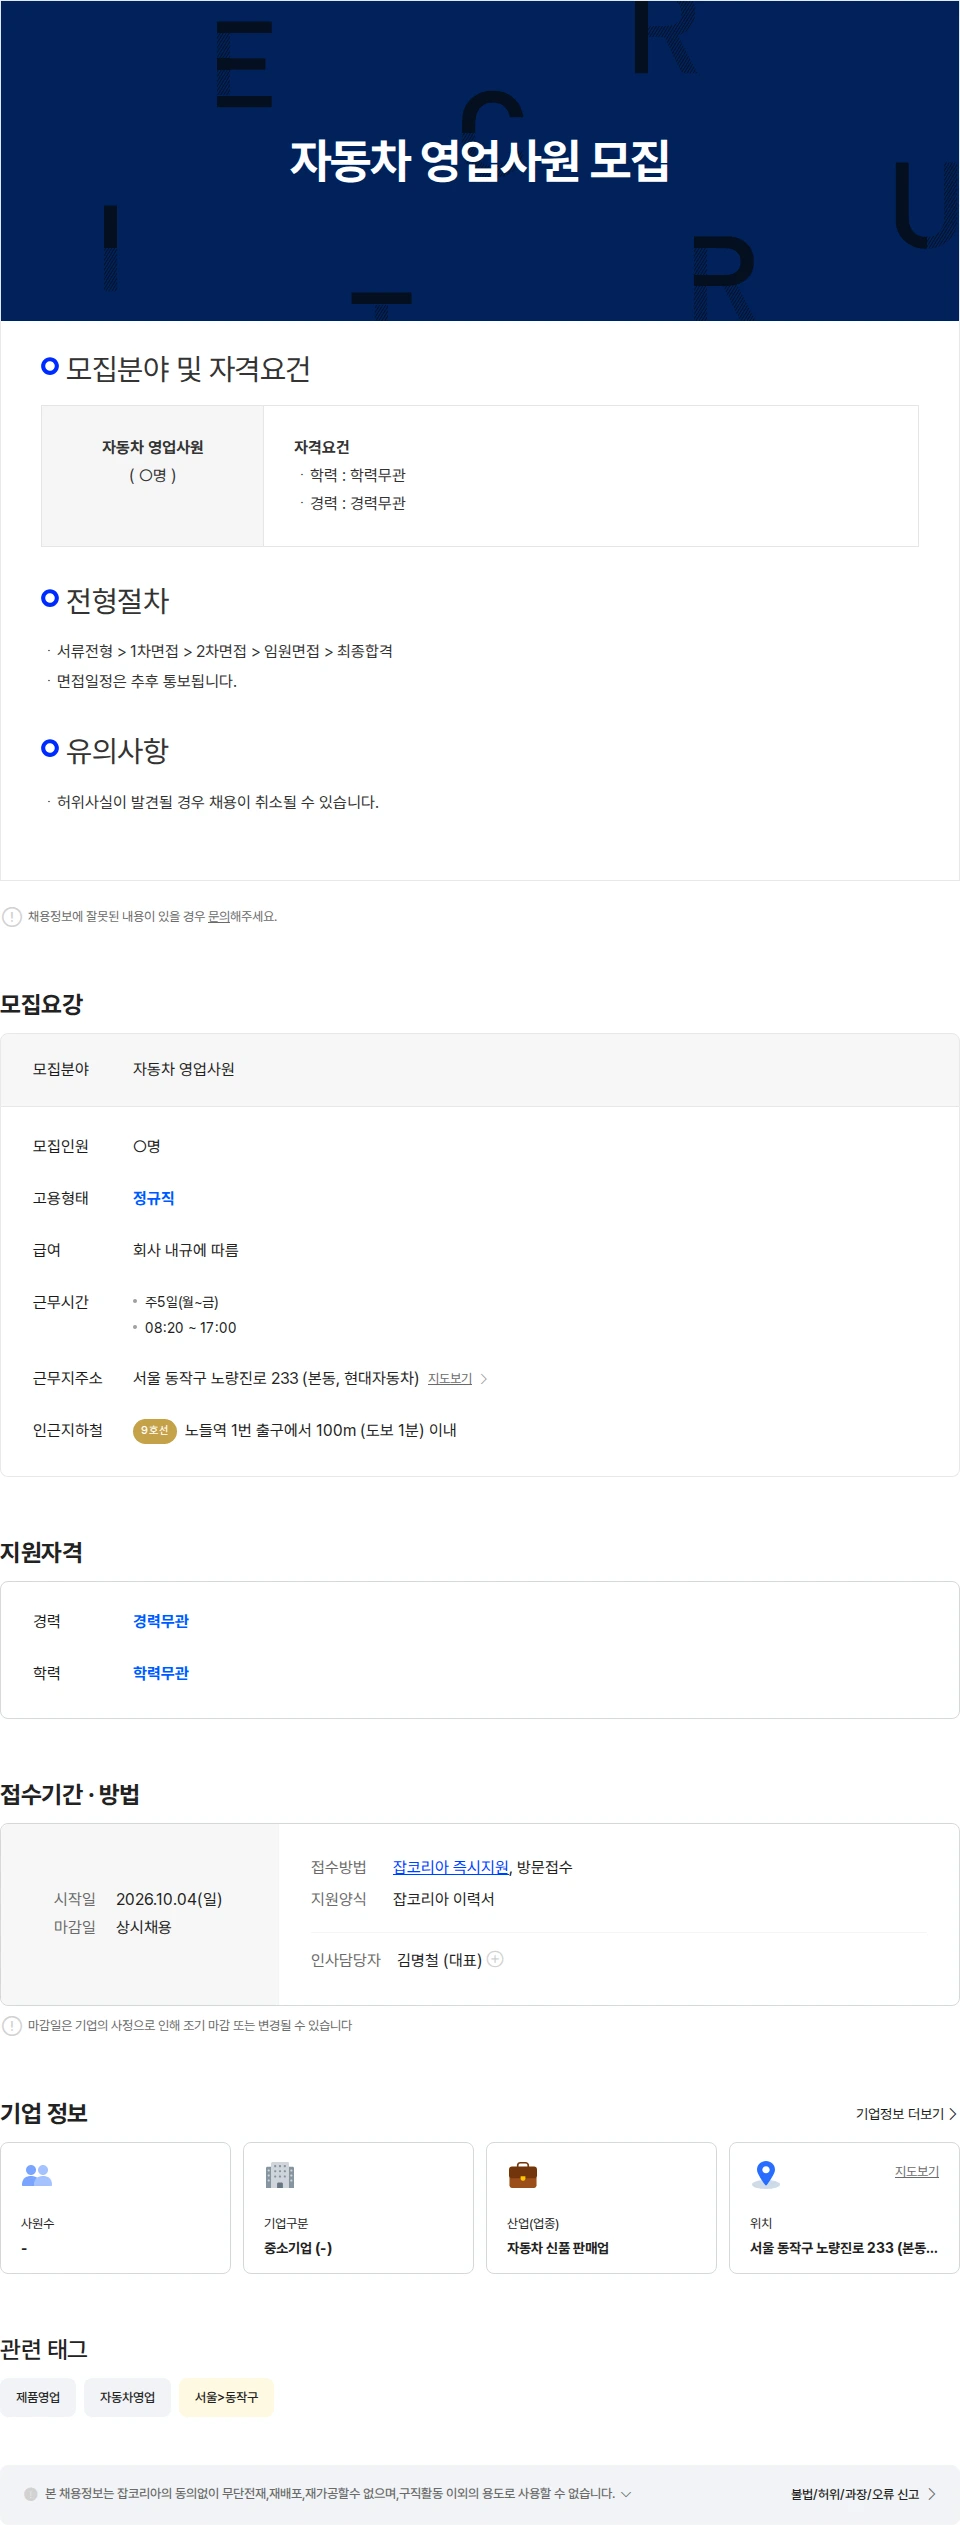Click the 문의 link in the notice
Screen dimensions: 960x2525
pos(218,916)
